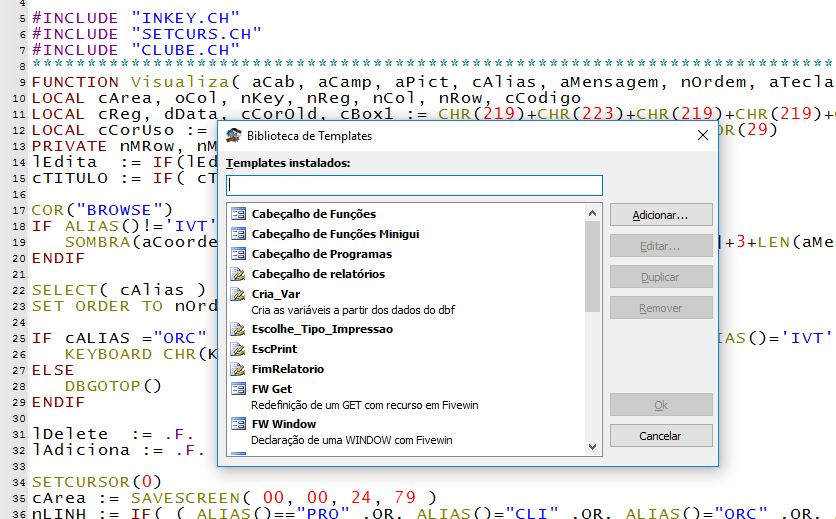Click the Biblioteca de Templates title icon
This screenshot has width=836, height=519.
pyautogui.click(x=233, y=135)
